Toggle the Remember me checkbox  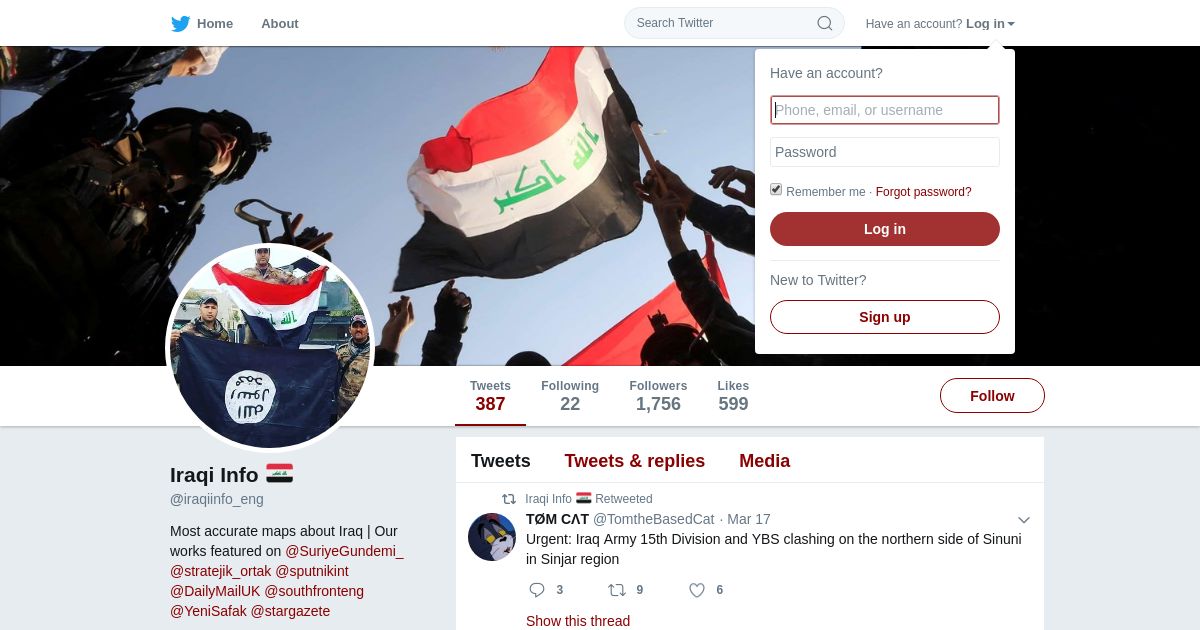776,190
